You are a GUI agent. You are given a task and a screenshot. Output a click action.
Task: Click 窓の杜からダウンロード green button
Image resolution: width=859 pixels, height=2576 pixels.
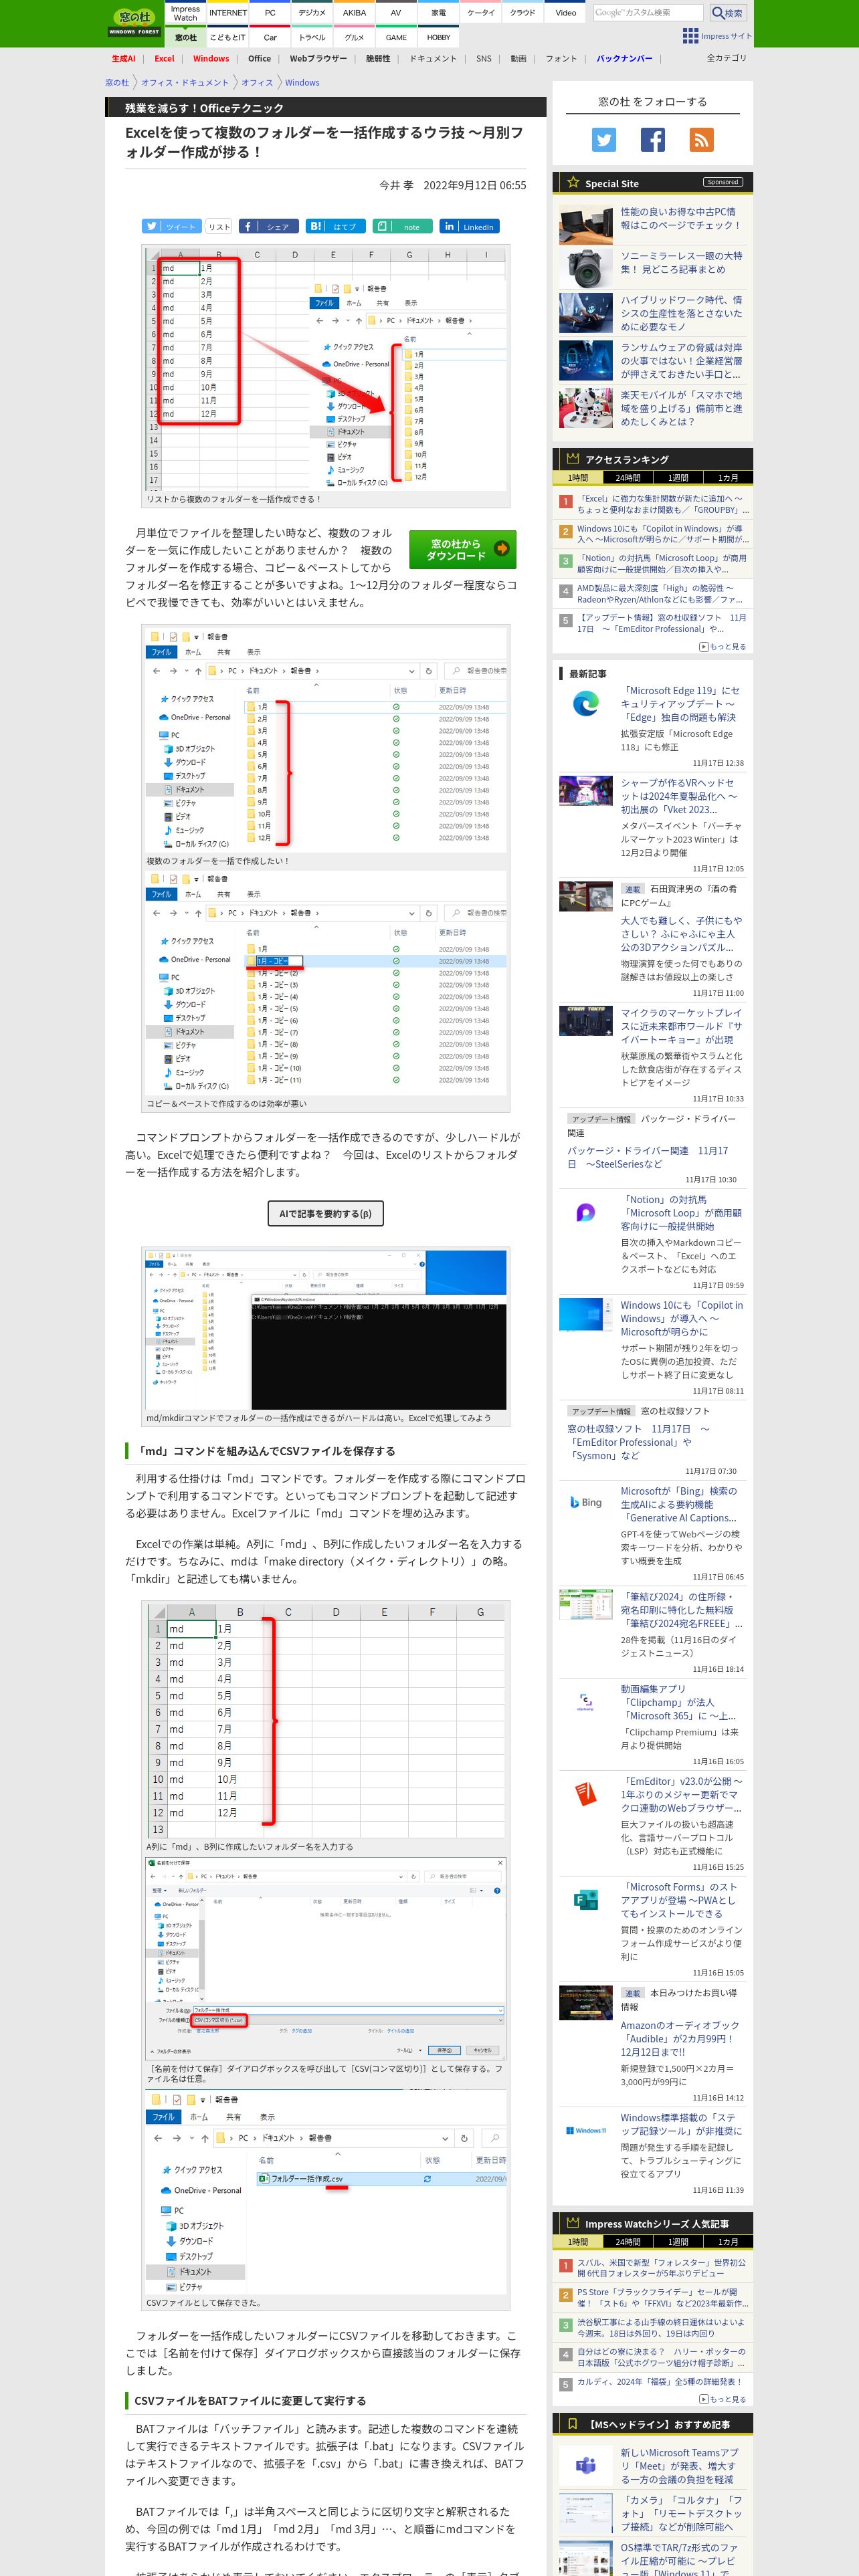pyautogui.click(x=462, y=549)
